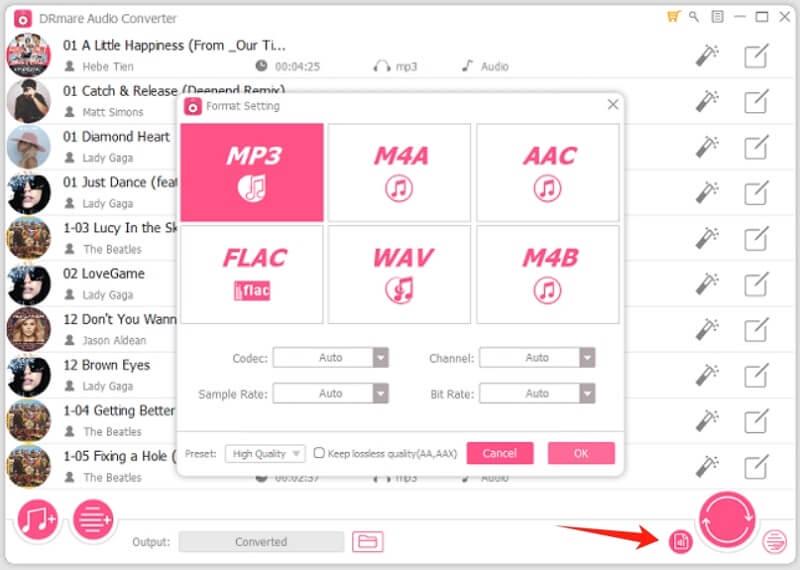Viewport: 800px width, 570px height.
Task: Click the 00:04:25 duration text
Action: click(297, 66)
